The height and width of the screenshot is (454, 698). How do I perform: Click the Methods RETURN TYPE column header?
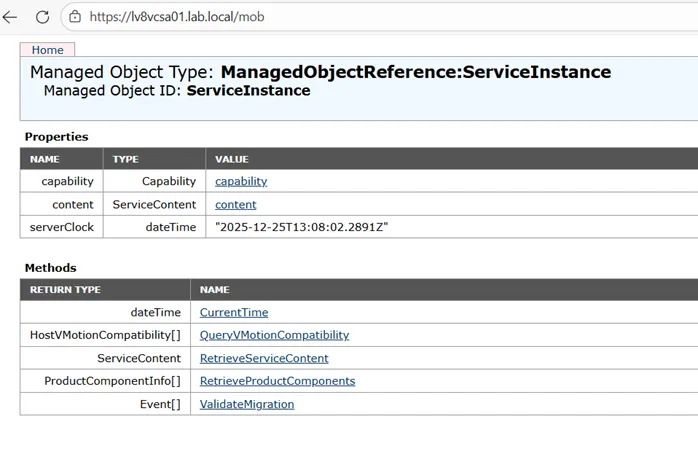pos(65,290)
